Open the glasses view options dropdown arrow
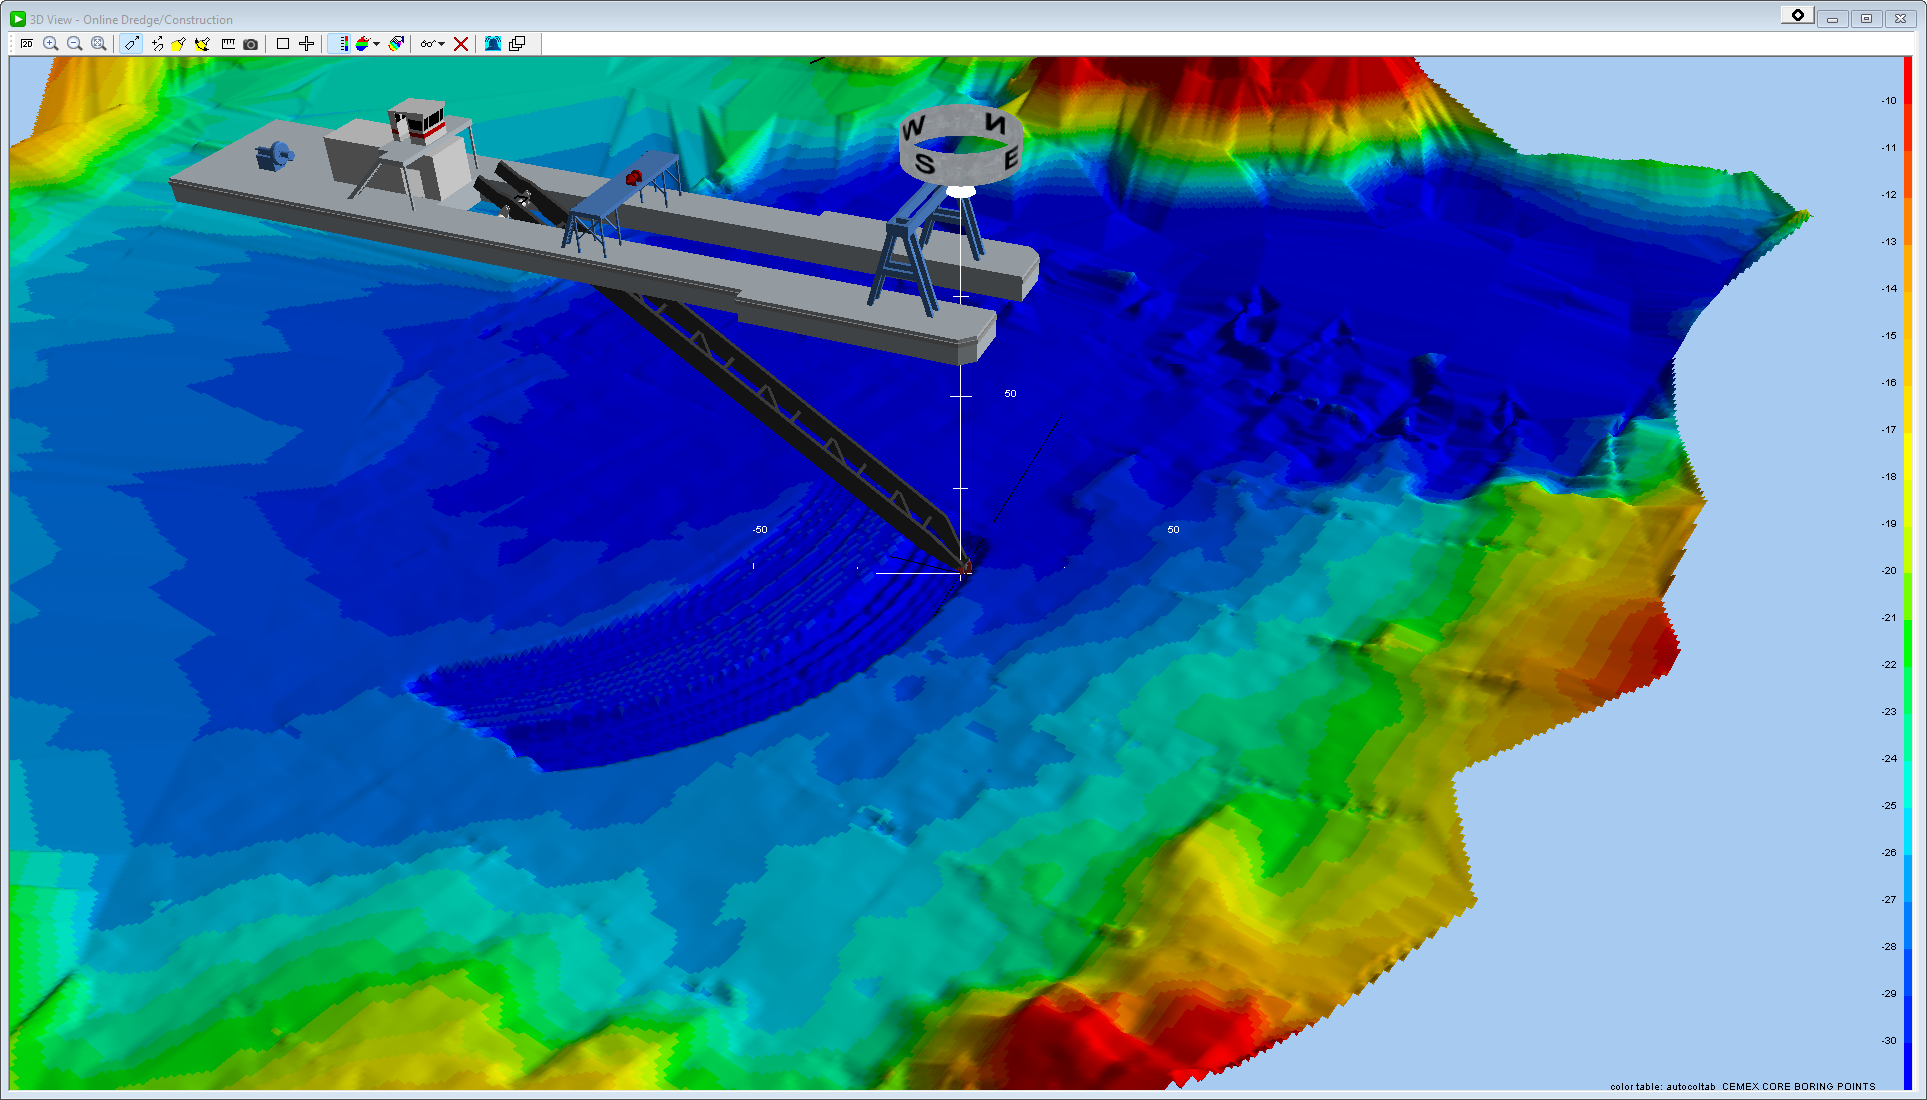Image resolution: width=1927 pixels, height=1100 pixels. [441, 44]
